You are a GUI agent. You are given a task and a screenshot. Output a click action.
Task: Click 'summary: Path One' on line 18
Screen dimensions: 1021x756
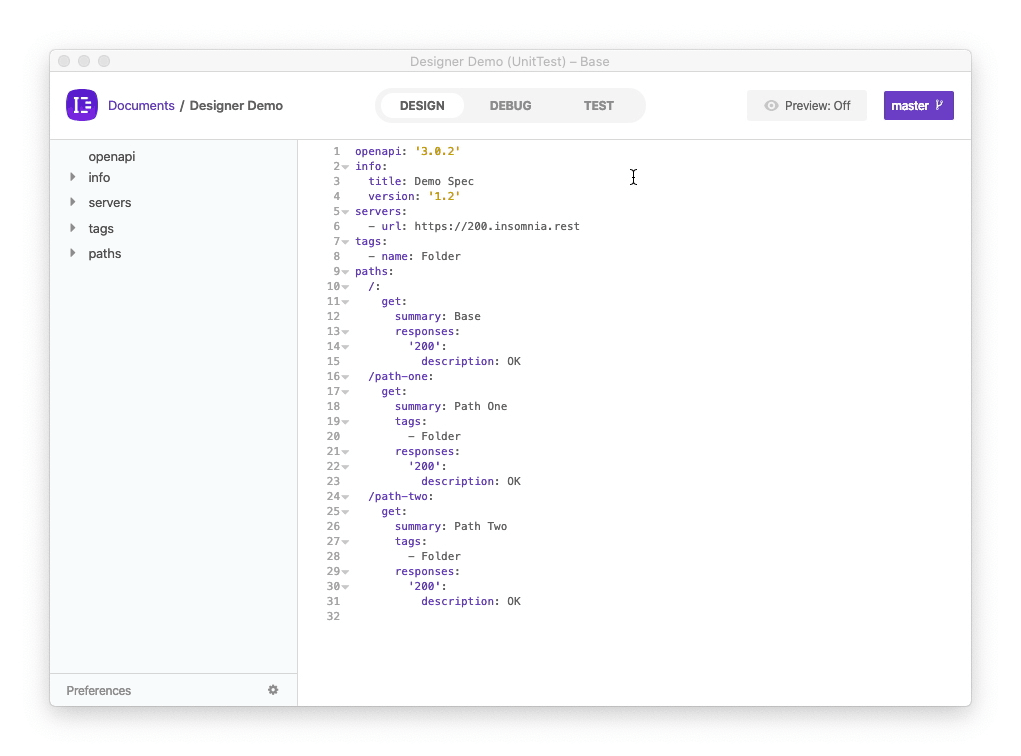click(x=451, y=406)
